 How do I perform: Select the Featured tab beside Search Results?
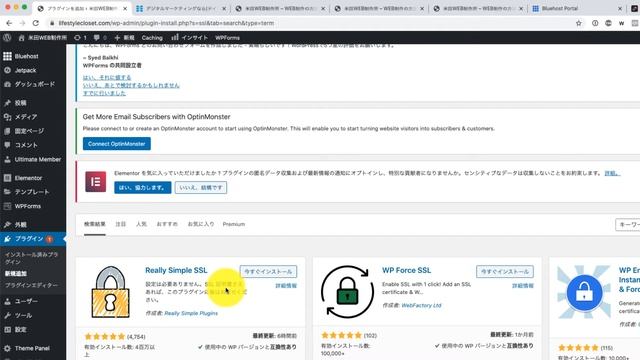(x=120, y=224)
